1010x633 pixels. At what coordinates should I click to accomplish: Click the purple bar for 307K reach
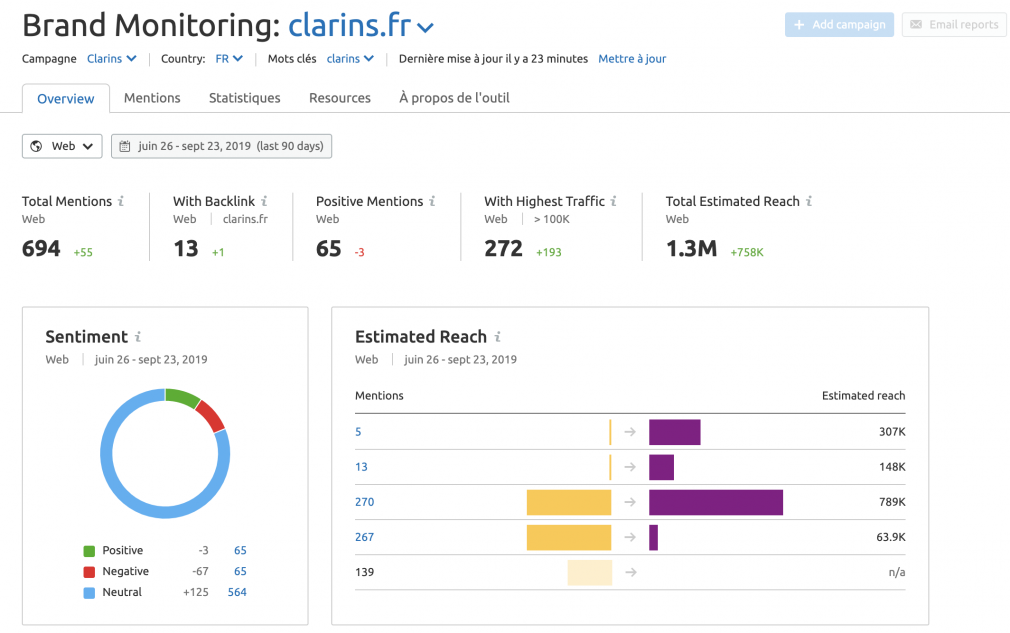click(675, 432)
